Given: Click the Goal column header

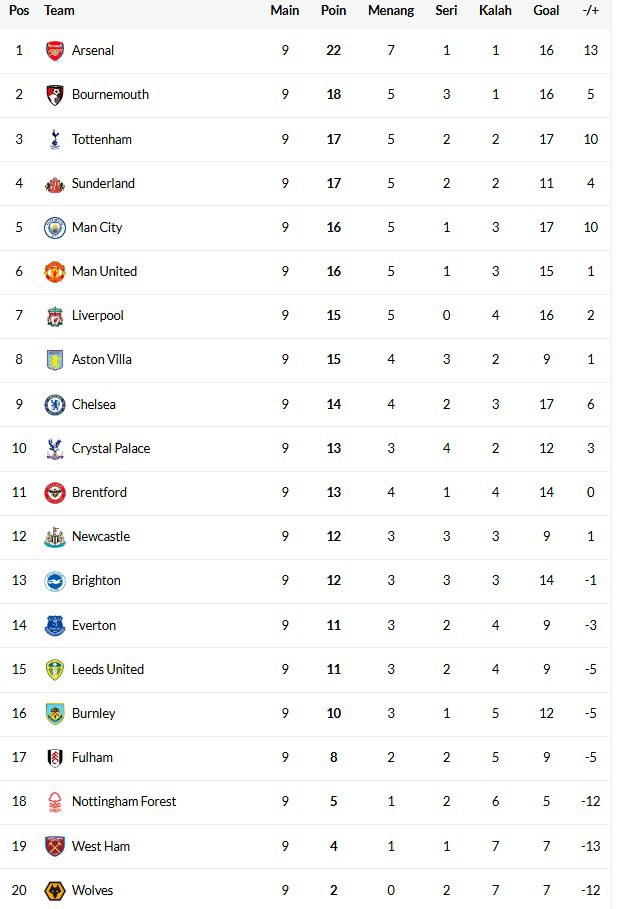Looking at the screenshot, I should click(546, 11).
